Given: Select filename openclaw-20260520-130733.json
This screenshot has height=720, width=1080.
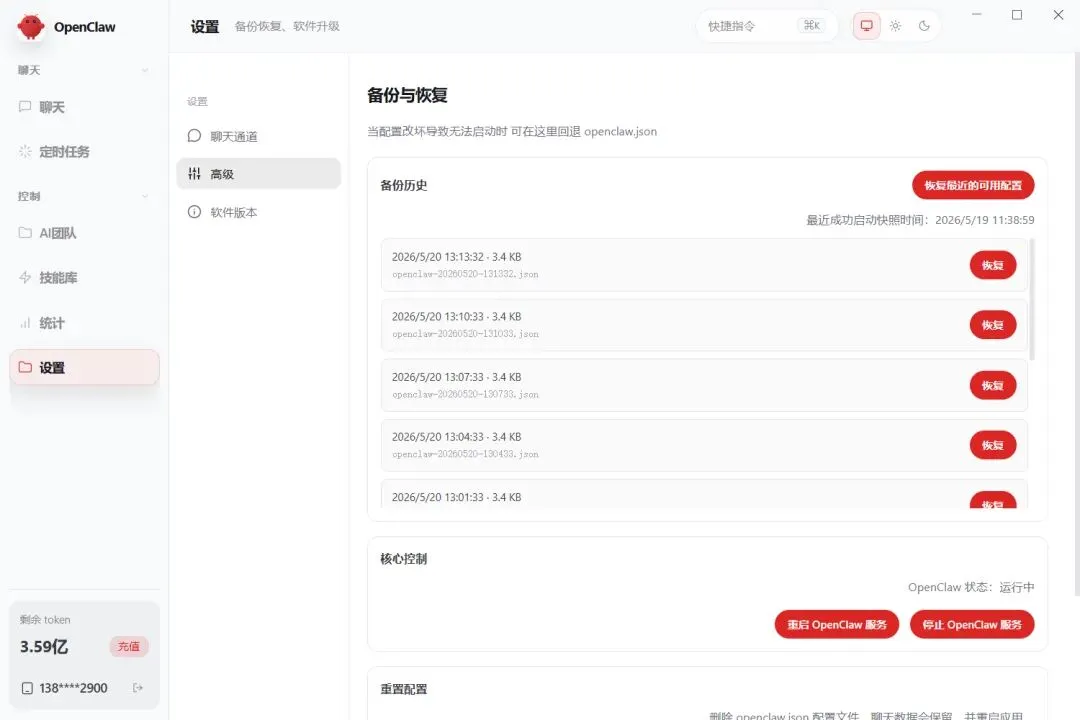Looking at the screenshot, I should coord(465,395).
